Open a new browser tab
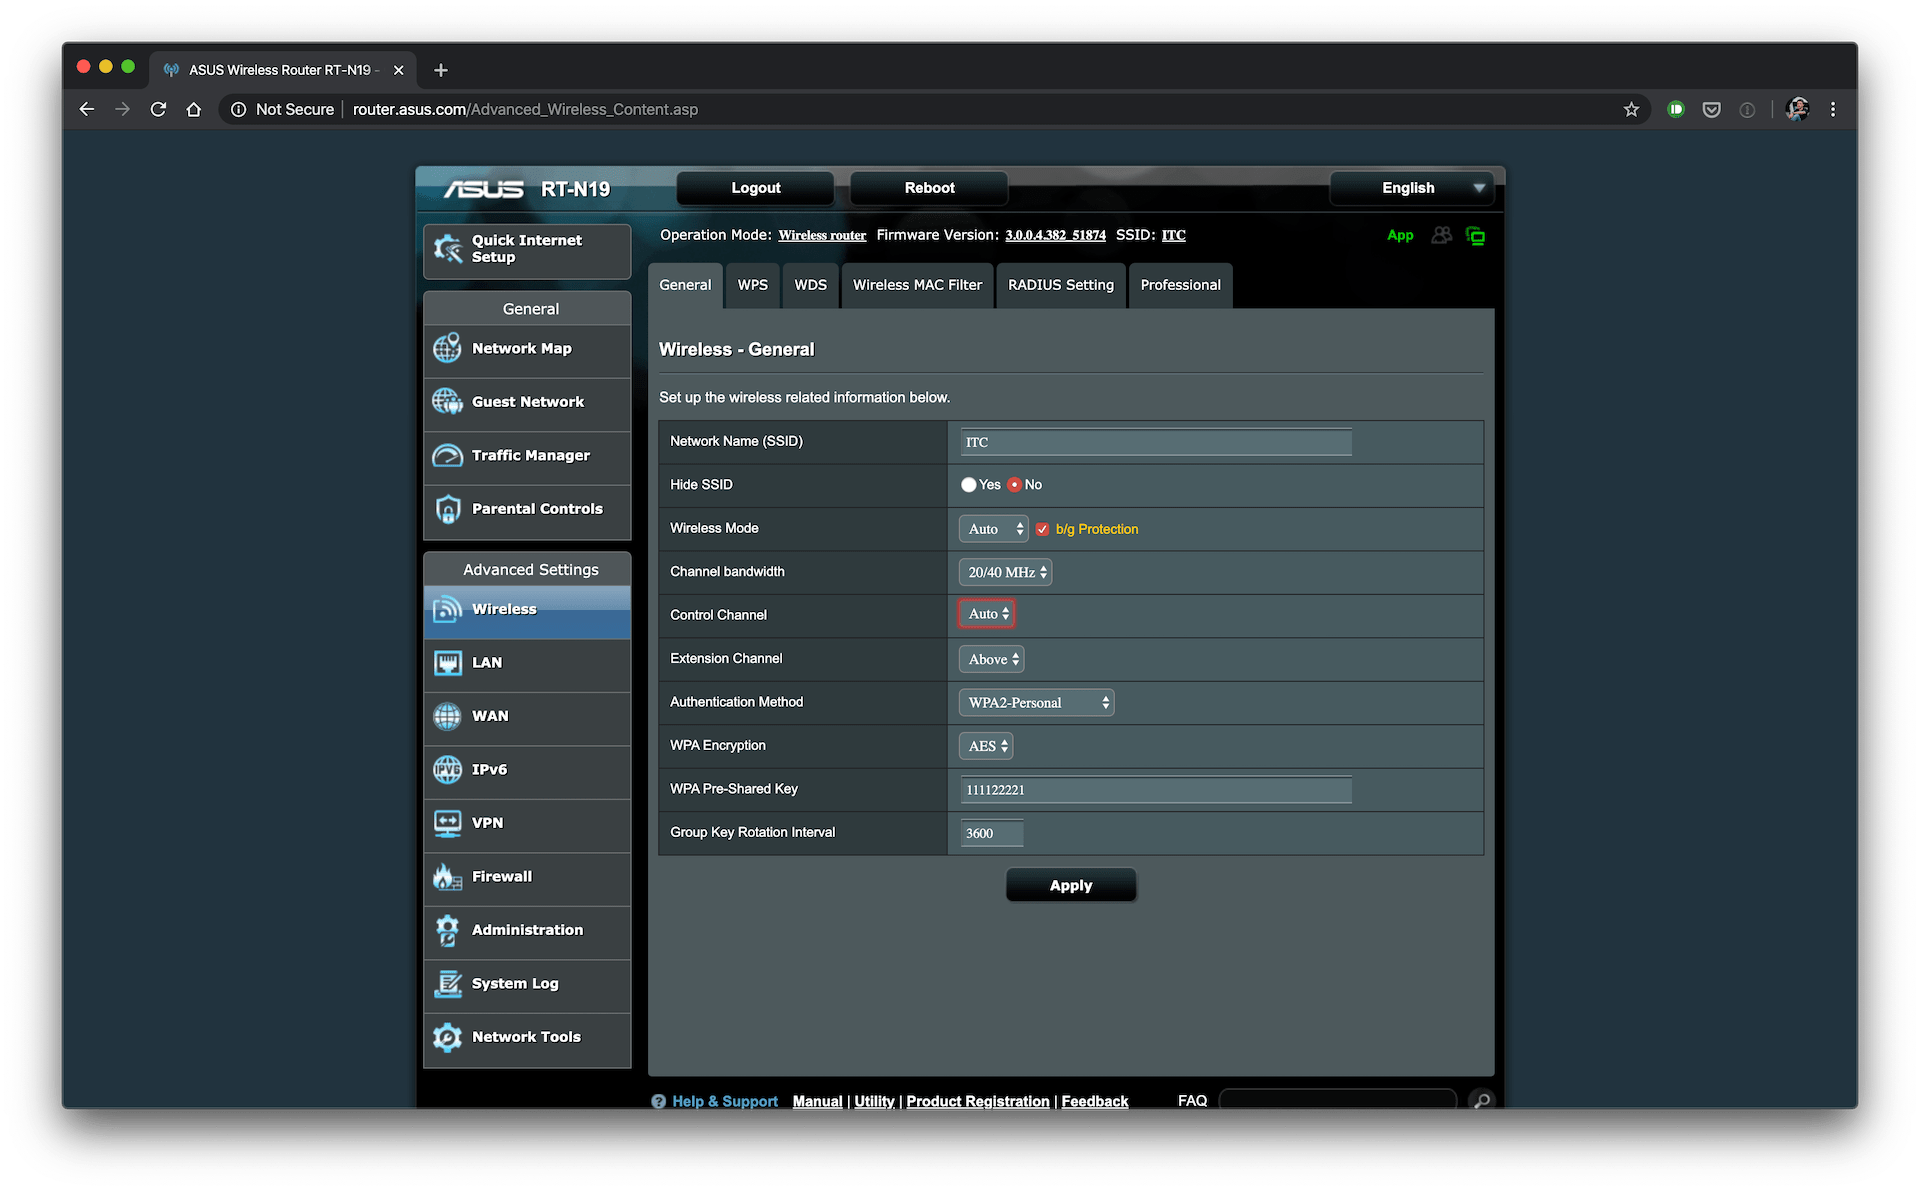 tap(441, 70)
